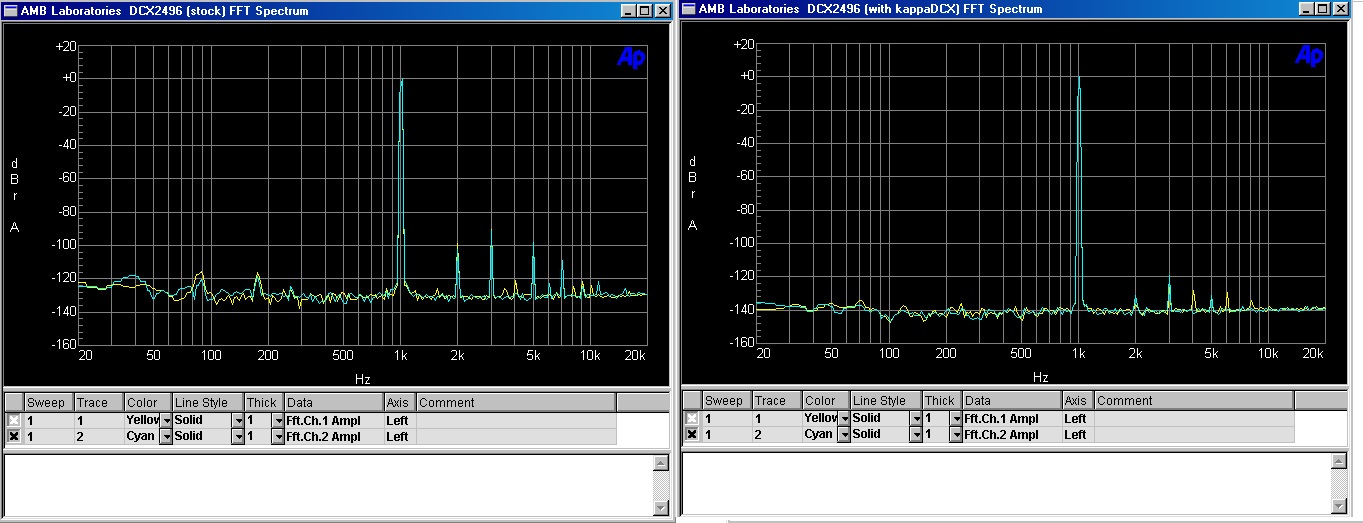Screen dimensions: 1363x523
Task: Minimize the kappaDCX FFT Spectrum window
Action: (1306, 9)
